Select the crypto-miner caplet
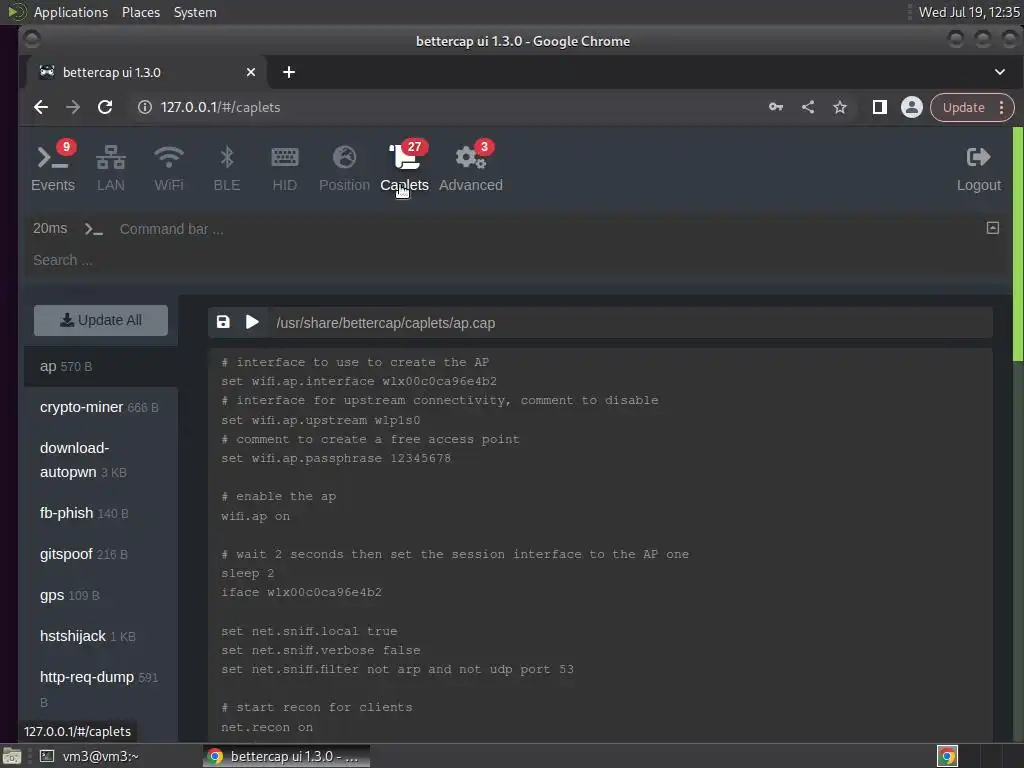The height and width of the screenshot is (768, 1024). click(101, 407)
